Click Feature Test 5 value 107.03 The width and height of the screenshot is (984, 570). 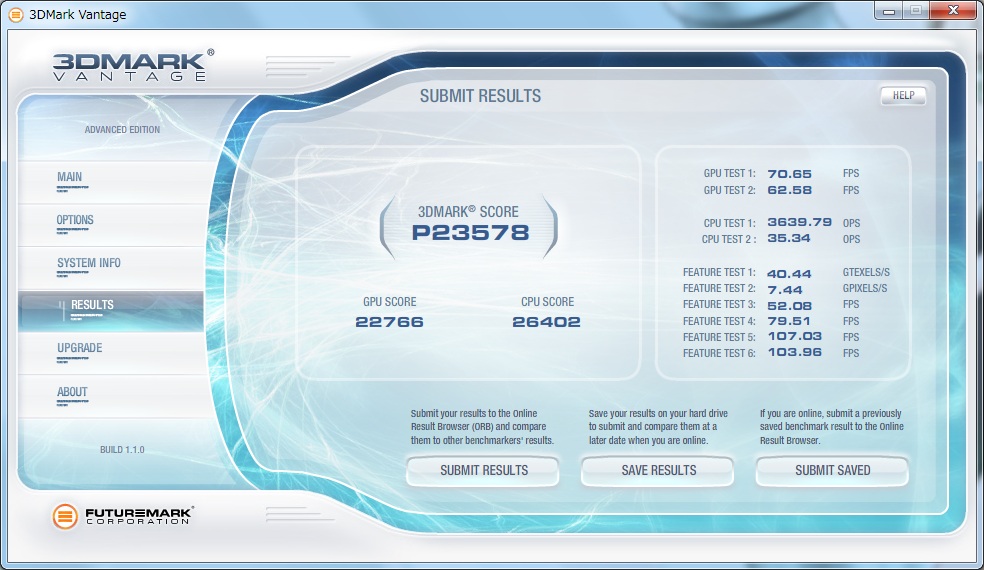[794, 336]
